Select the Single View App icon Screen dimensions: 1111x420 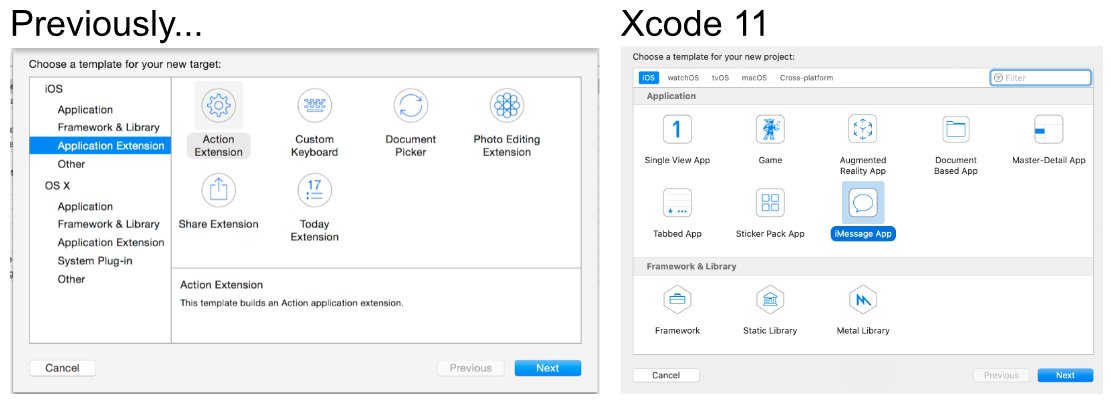(677, 130)
